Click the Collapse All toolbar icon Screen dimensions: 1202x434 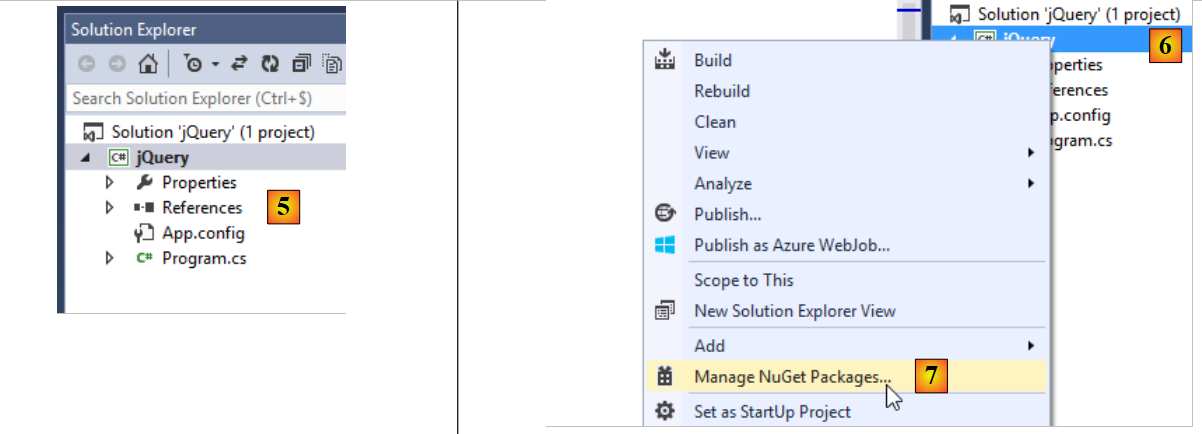click(x=300, y=65)
